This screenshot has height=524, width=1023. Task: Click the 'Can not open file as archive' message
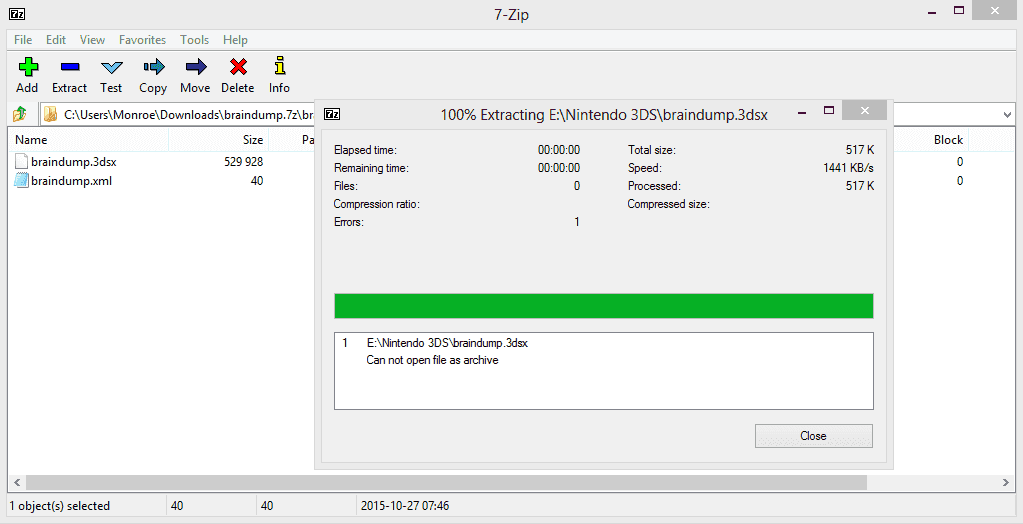pos(432,360)
